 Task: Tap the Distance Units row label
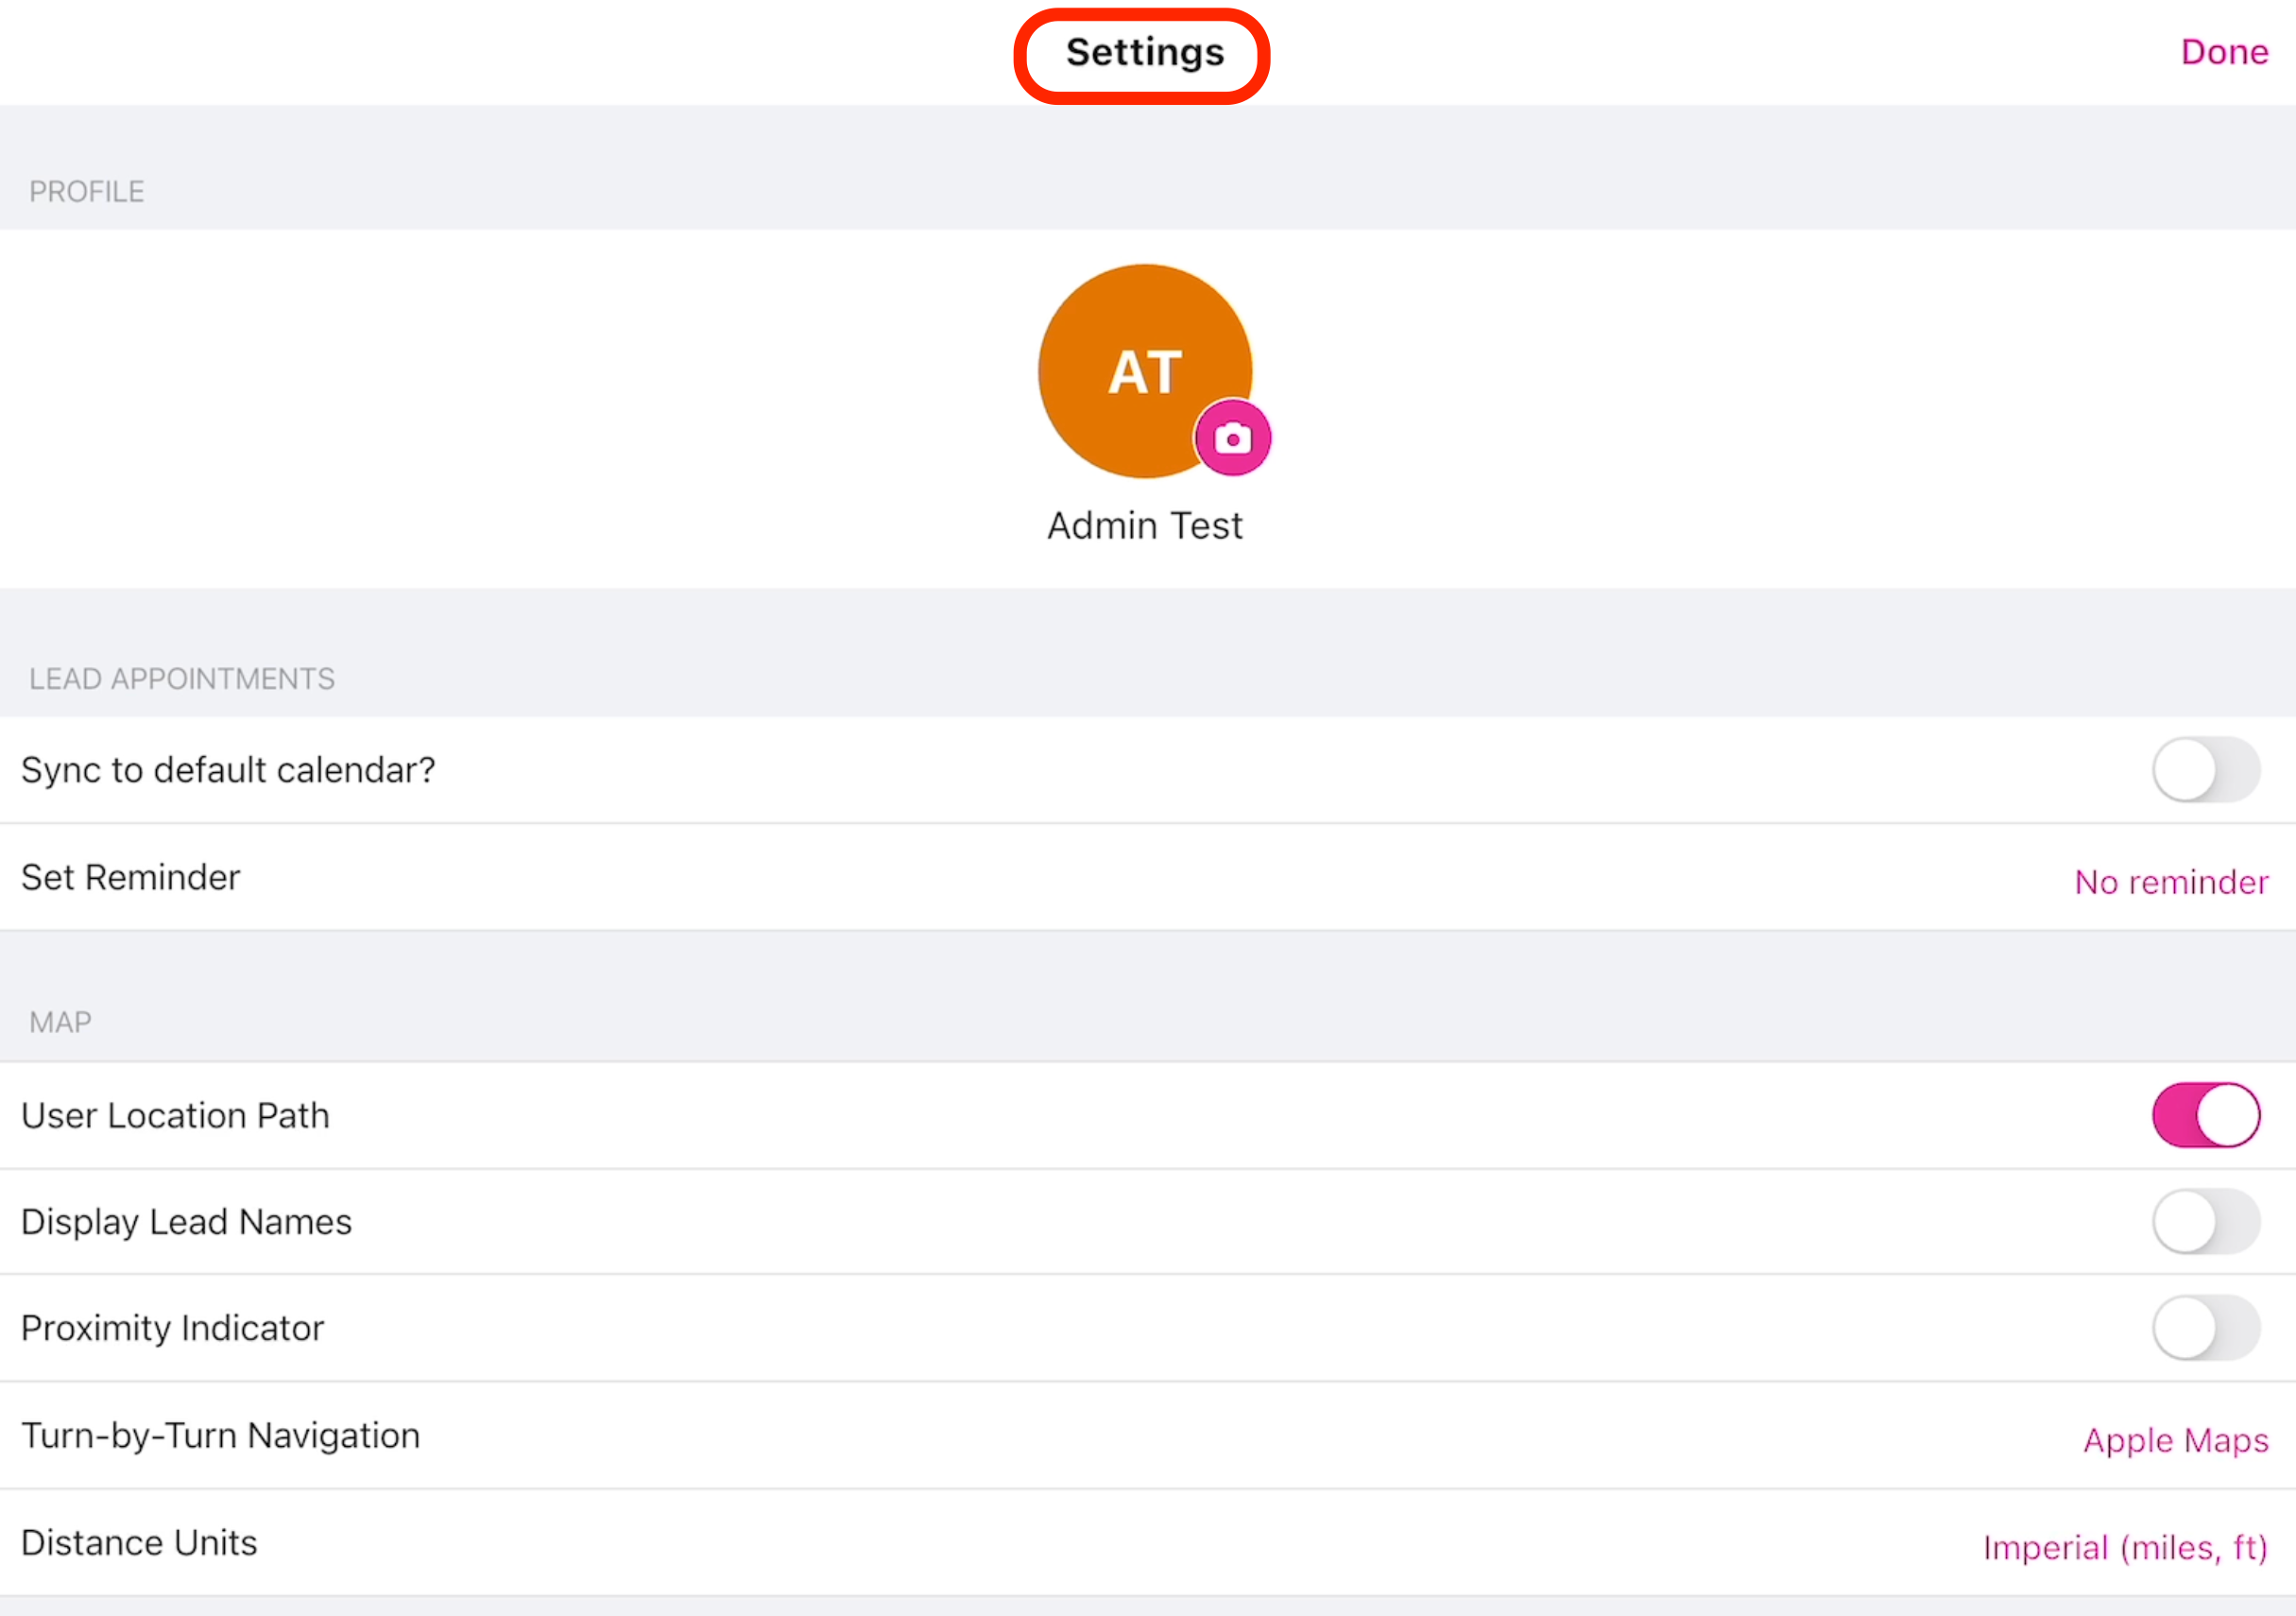139,1543
